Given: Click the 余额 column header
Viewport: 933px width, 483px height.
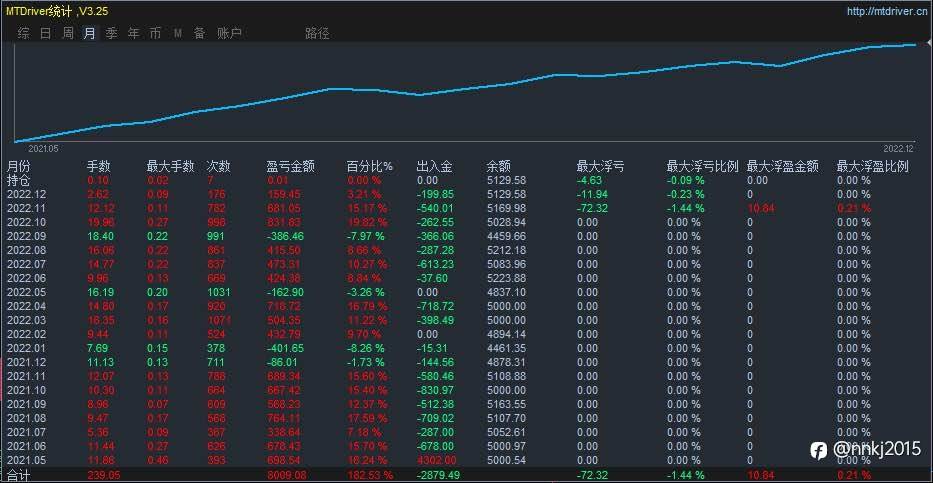Looking at the screenshot, I should click(x=499, y=167).
